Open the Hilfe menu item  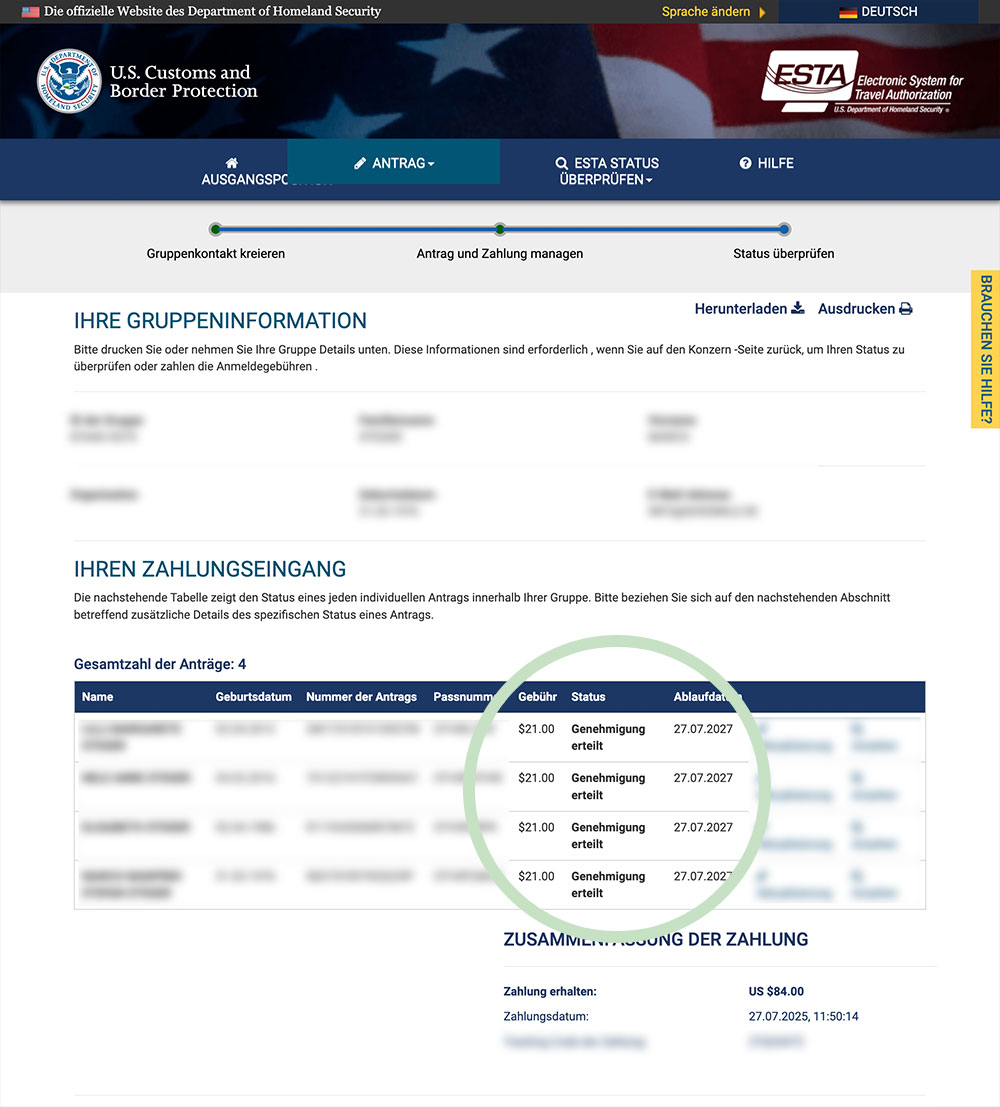pyautogui.click(x=766, y=163)
